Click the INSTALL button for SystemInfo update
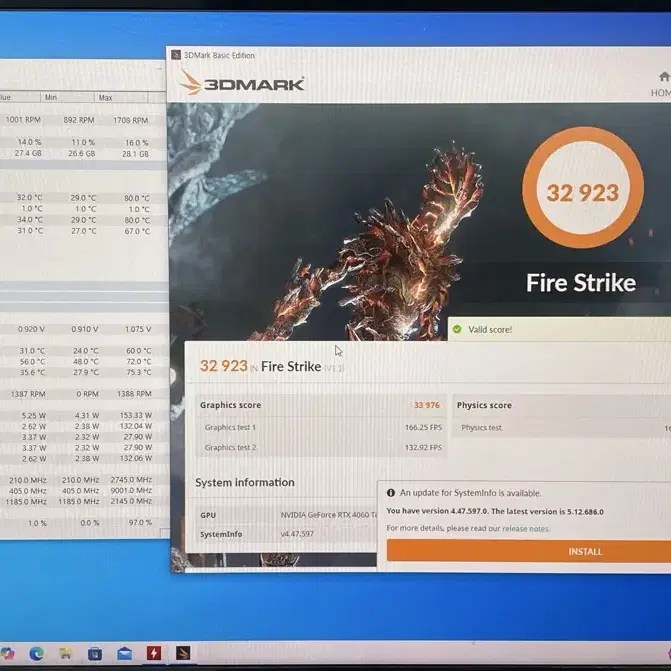Viewport: 671px width, 671px height. pyautogui.click(x=529, y=551)
